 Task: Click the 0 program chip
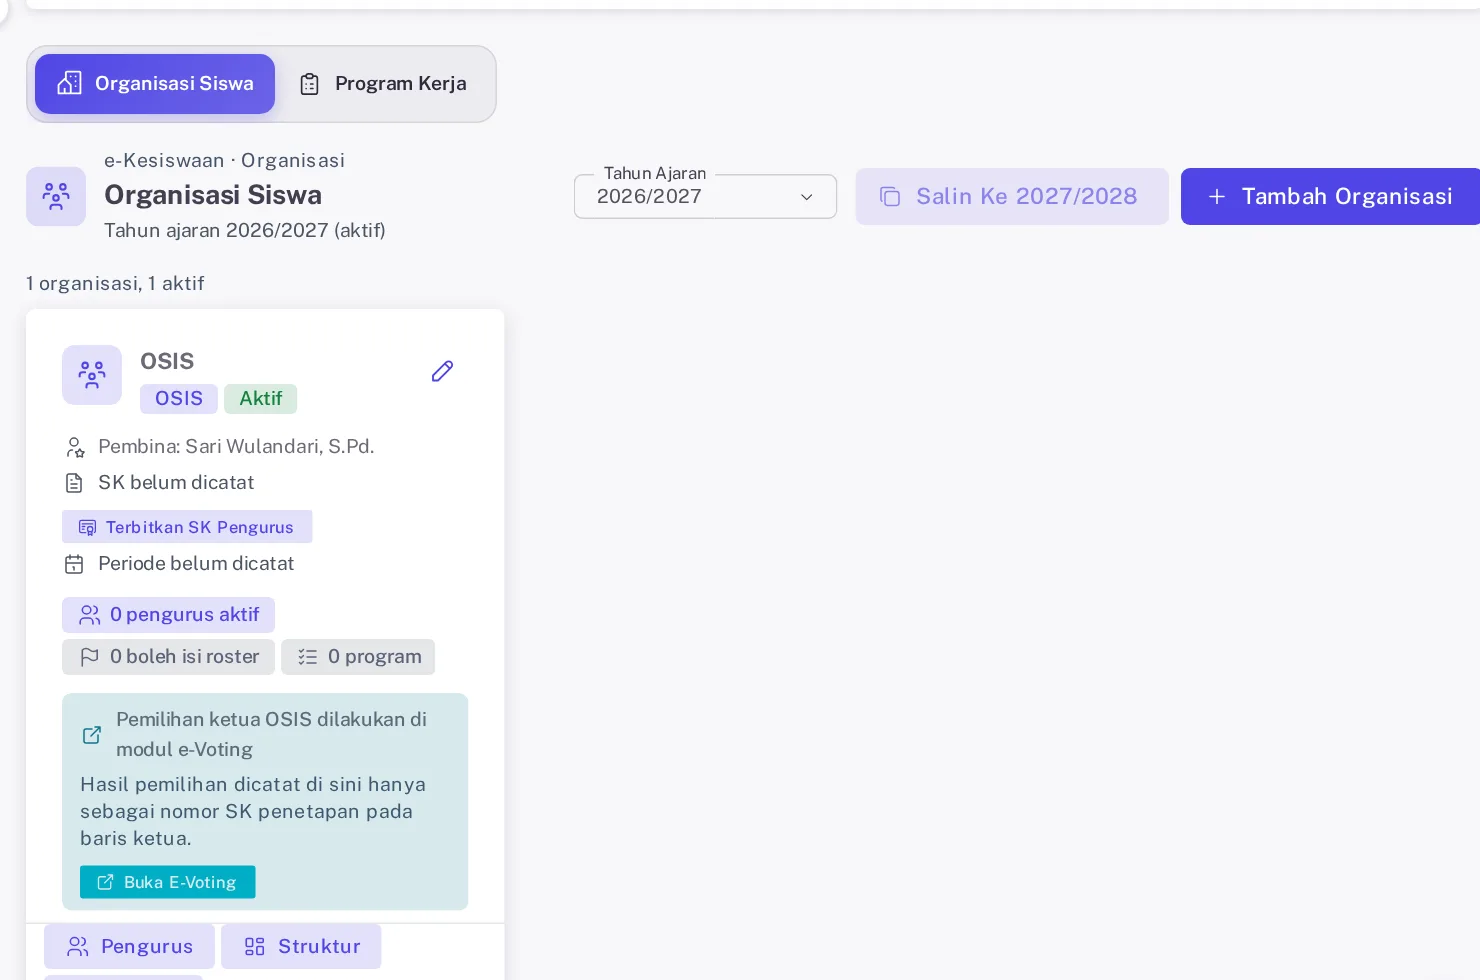point(358,657)
